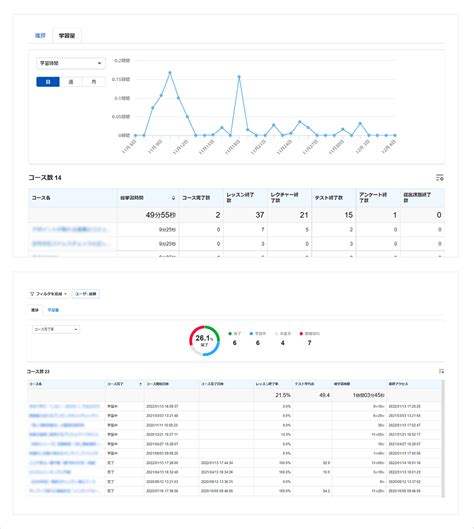This screenshot has width=474, height=529.
Task: Expand the フィルタを追加 dropdown
Action: (x=49, y=294)
